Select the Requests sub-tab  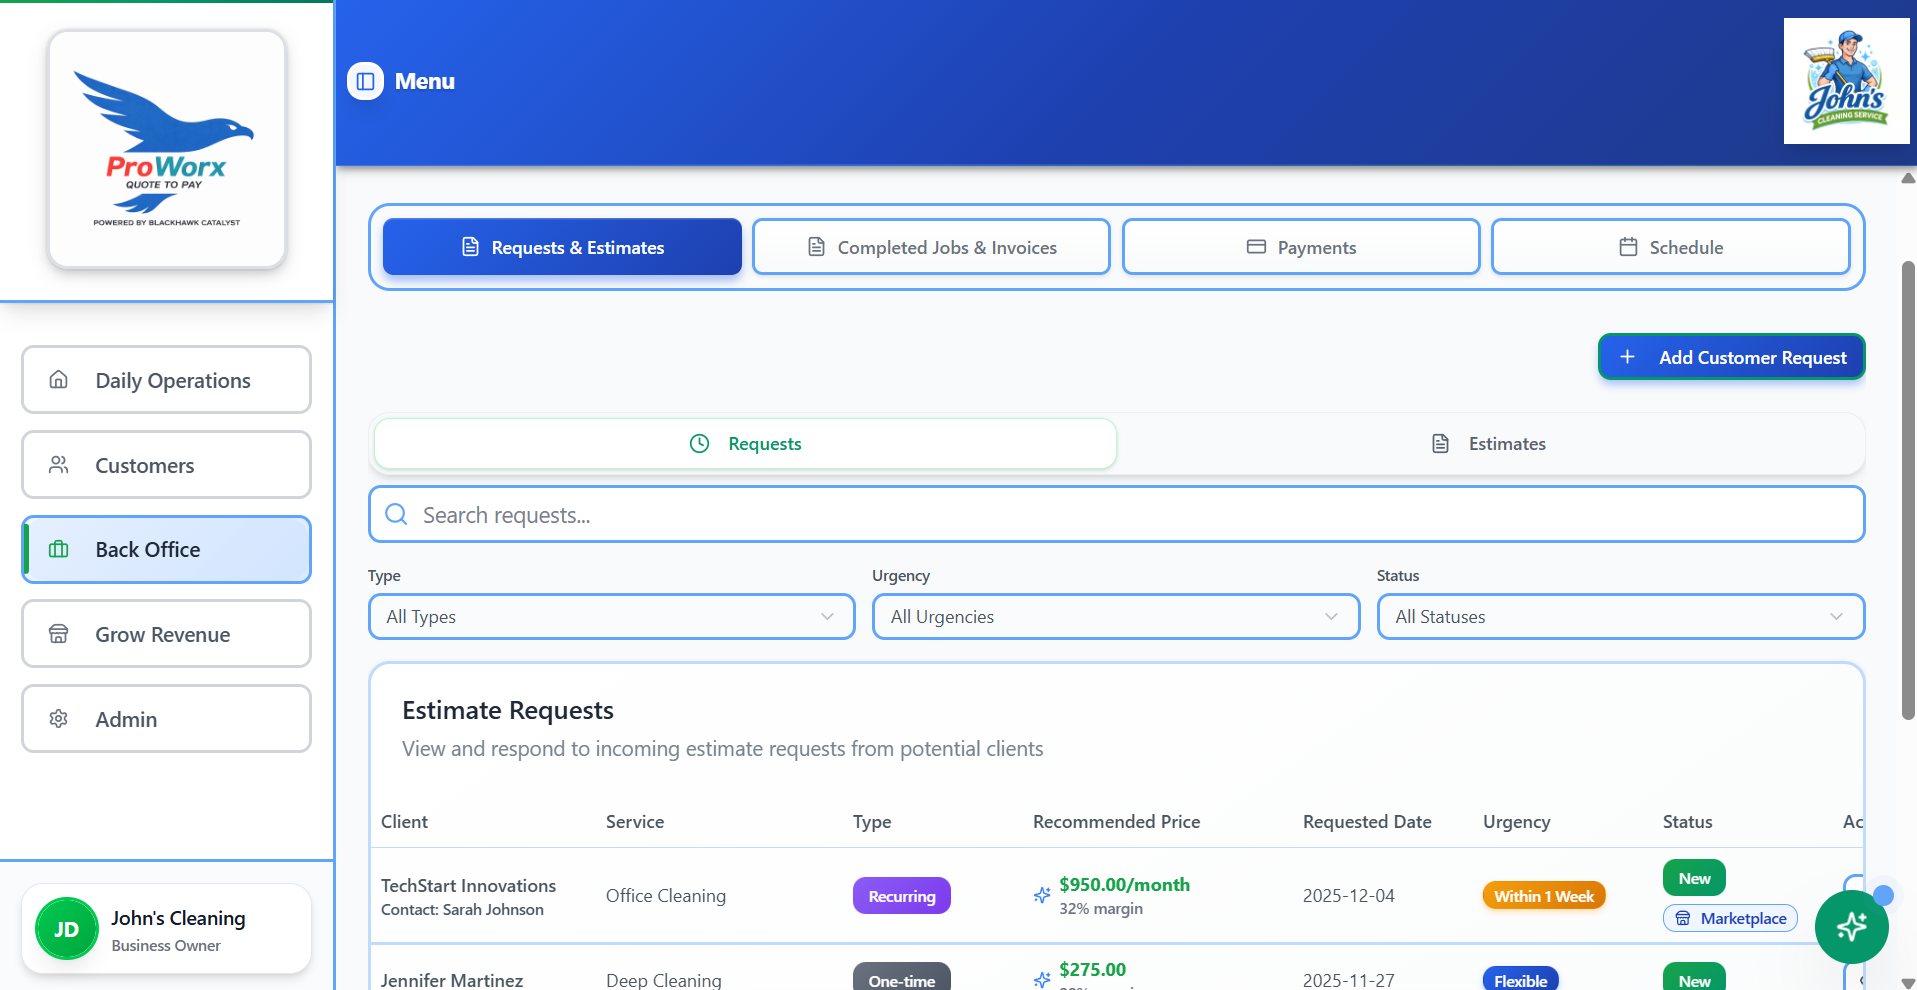745,444
